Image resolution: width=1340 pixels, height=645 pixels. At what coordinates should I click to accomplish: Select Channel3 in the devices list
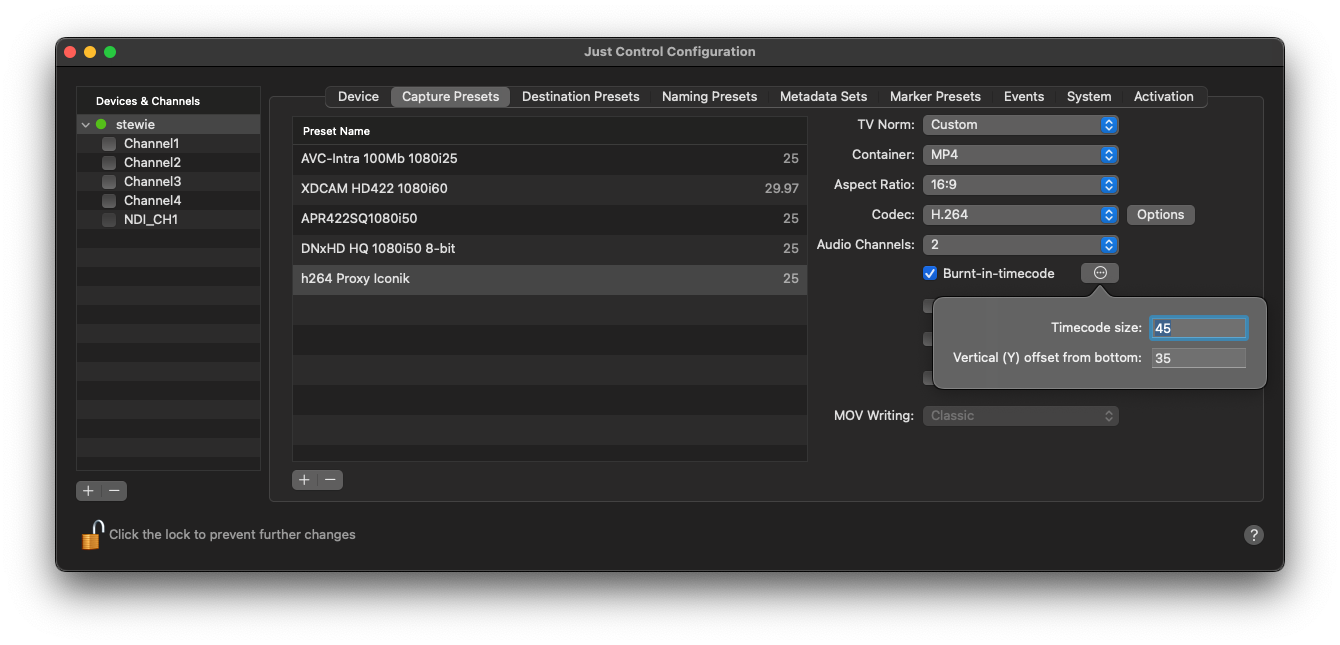pos(168,182)
